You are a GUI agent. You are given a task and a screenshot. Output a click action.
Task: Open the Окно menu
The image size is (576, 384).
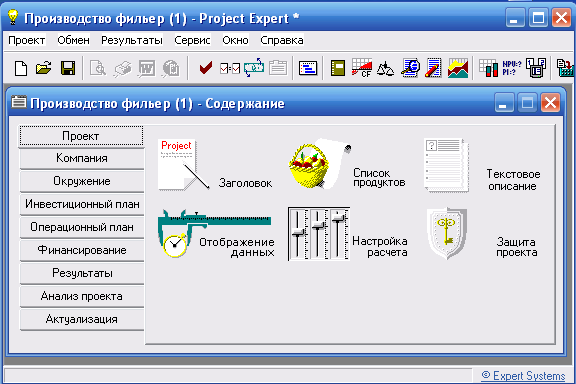pos(235,40)
